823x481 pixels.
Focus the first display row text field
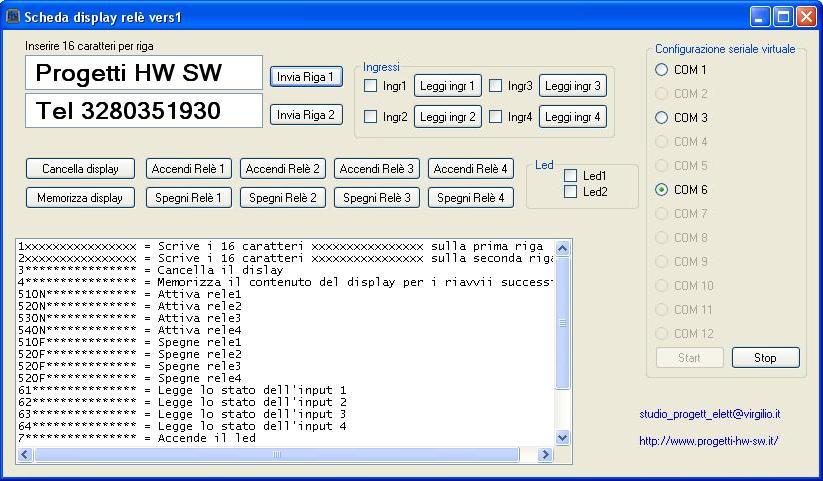click(144, 72)
